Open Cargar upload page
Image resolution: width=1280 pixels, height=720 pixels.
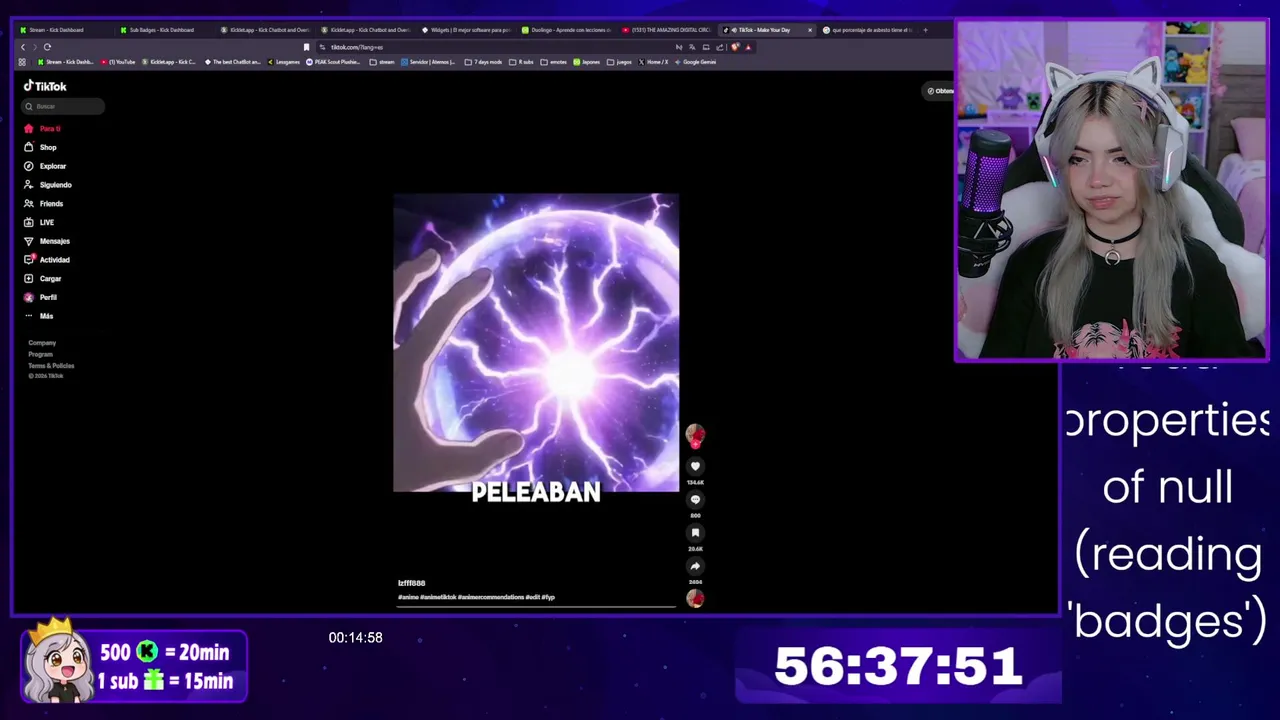click(x=43, y=278)
